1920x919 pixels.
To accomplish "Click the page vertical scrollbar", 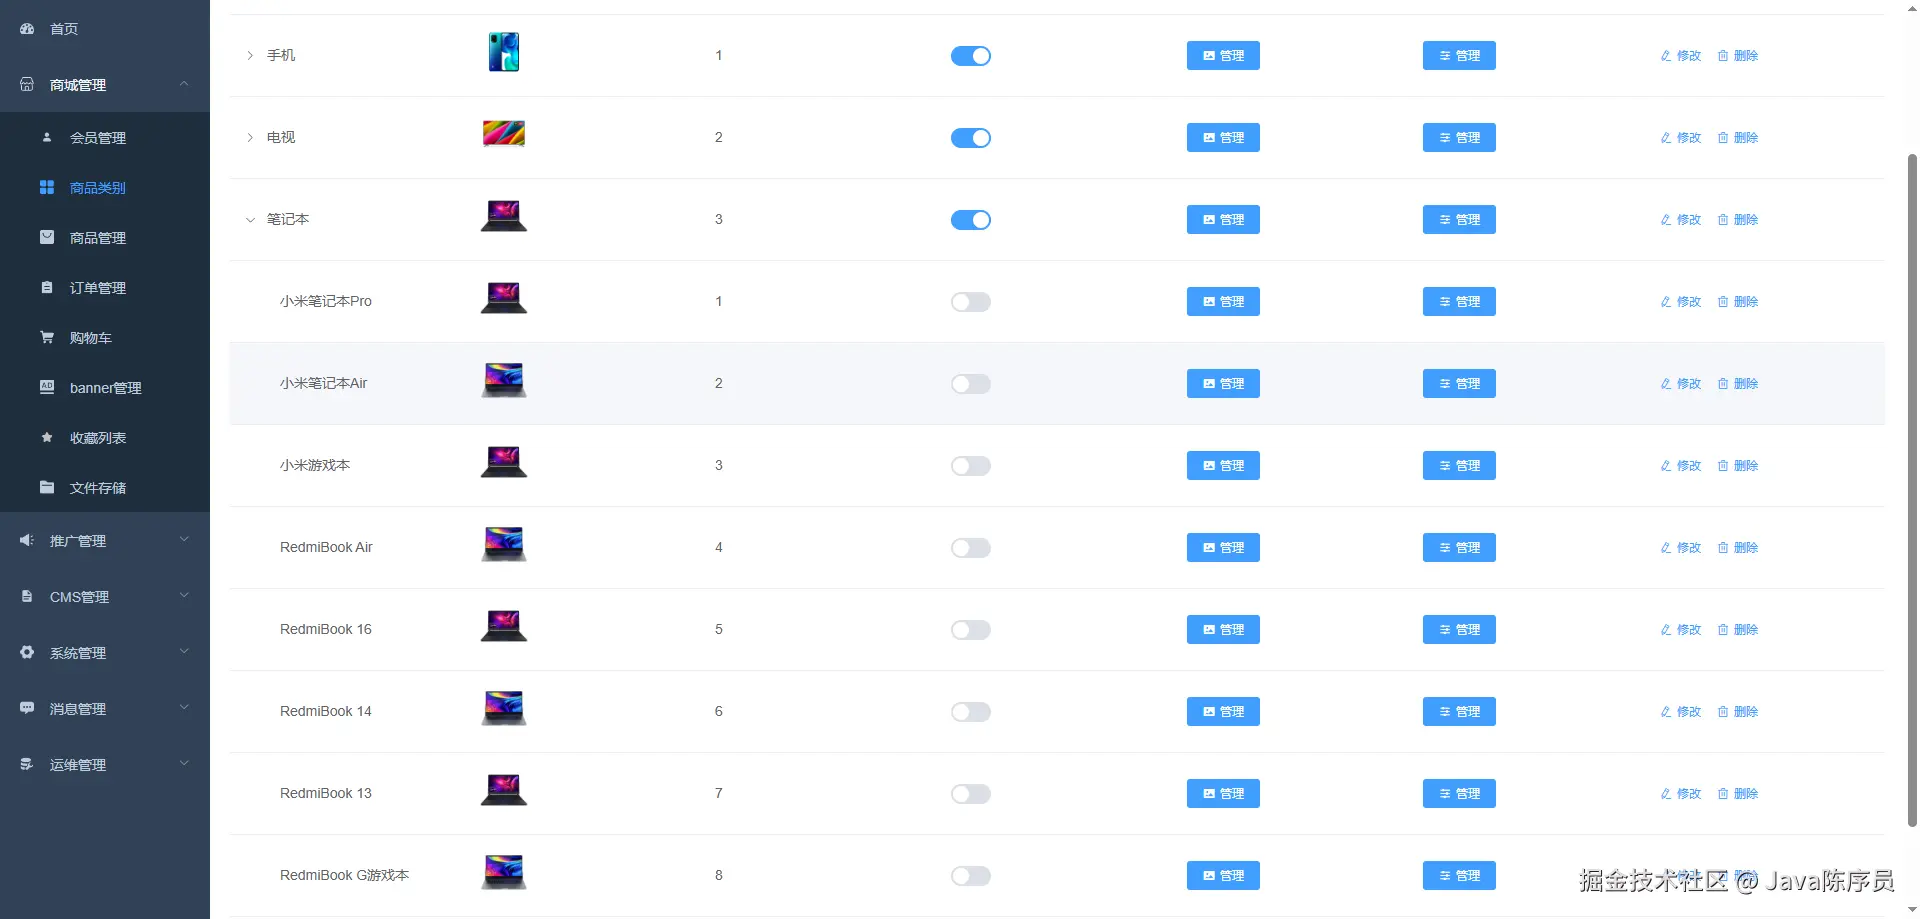I will 1912,490.
